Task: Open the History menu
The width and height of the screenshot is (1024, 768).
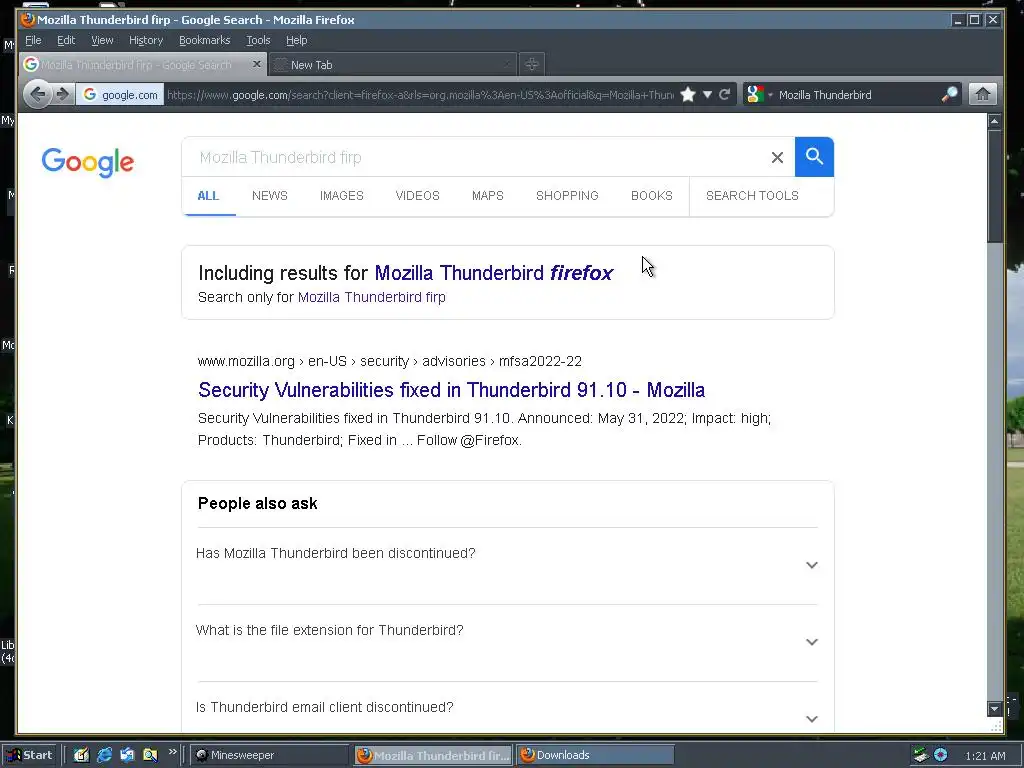Action: [x=146, y=40]
